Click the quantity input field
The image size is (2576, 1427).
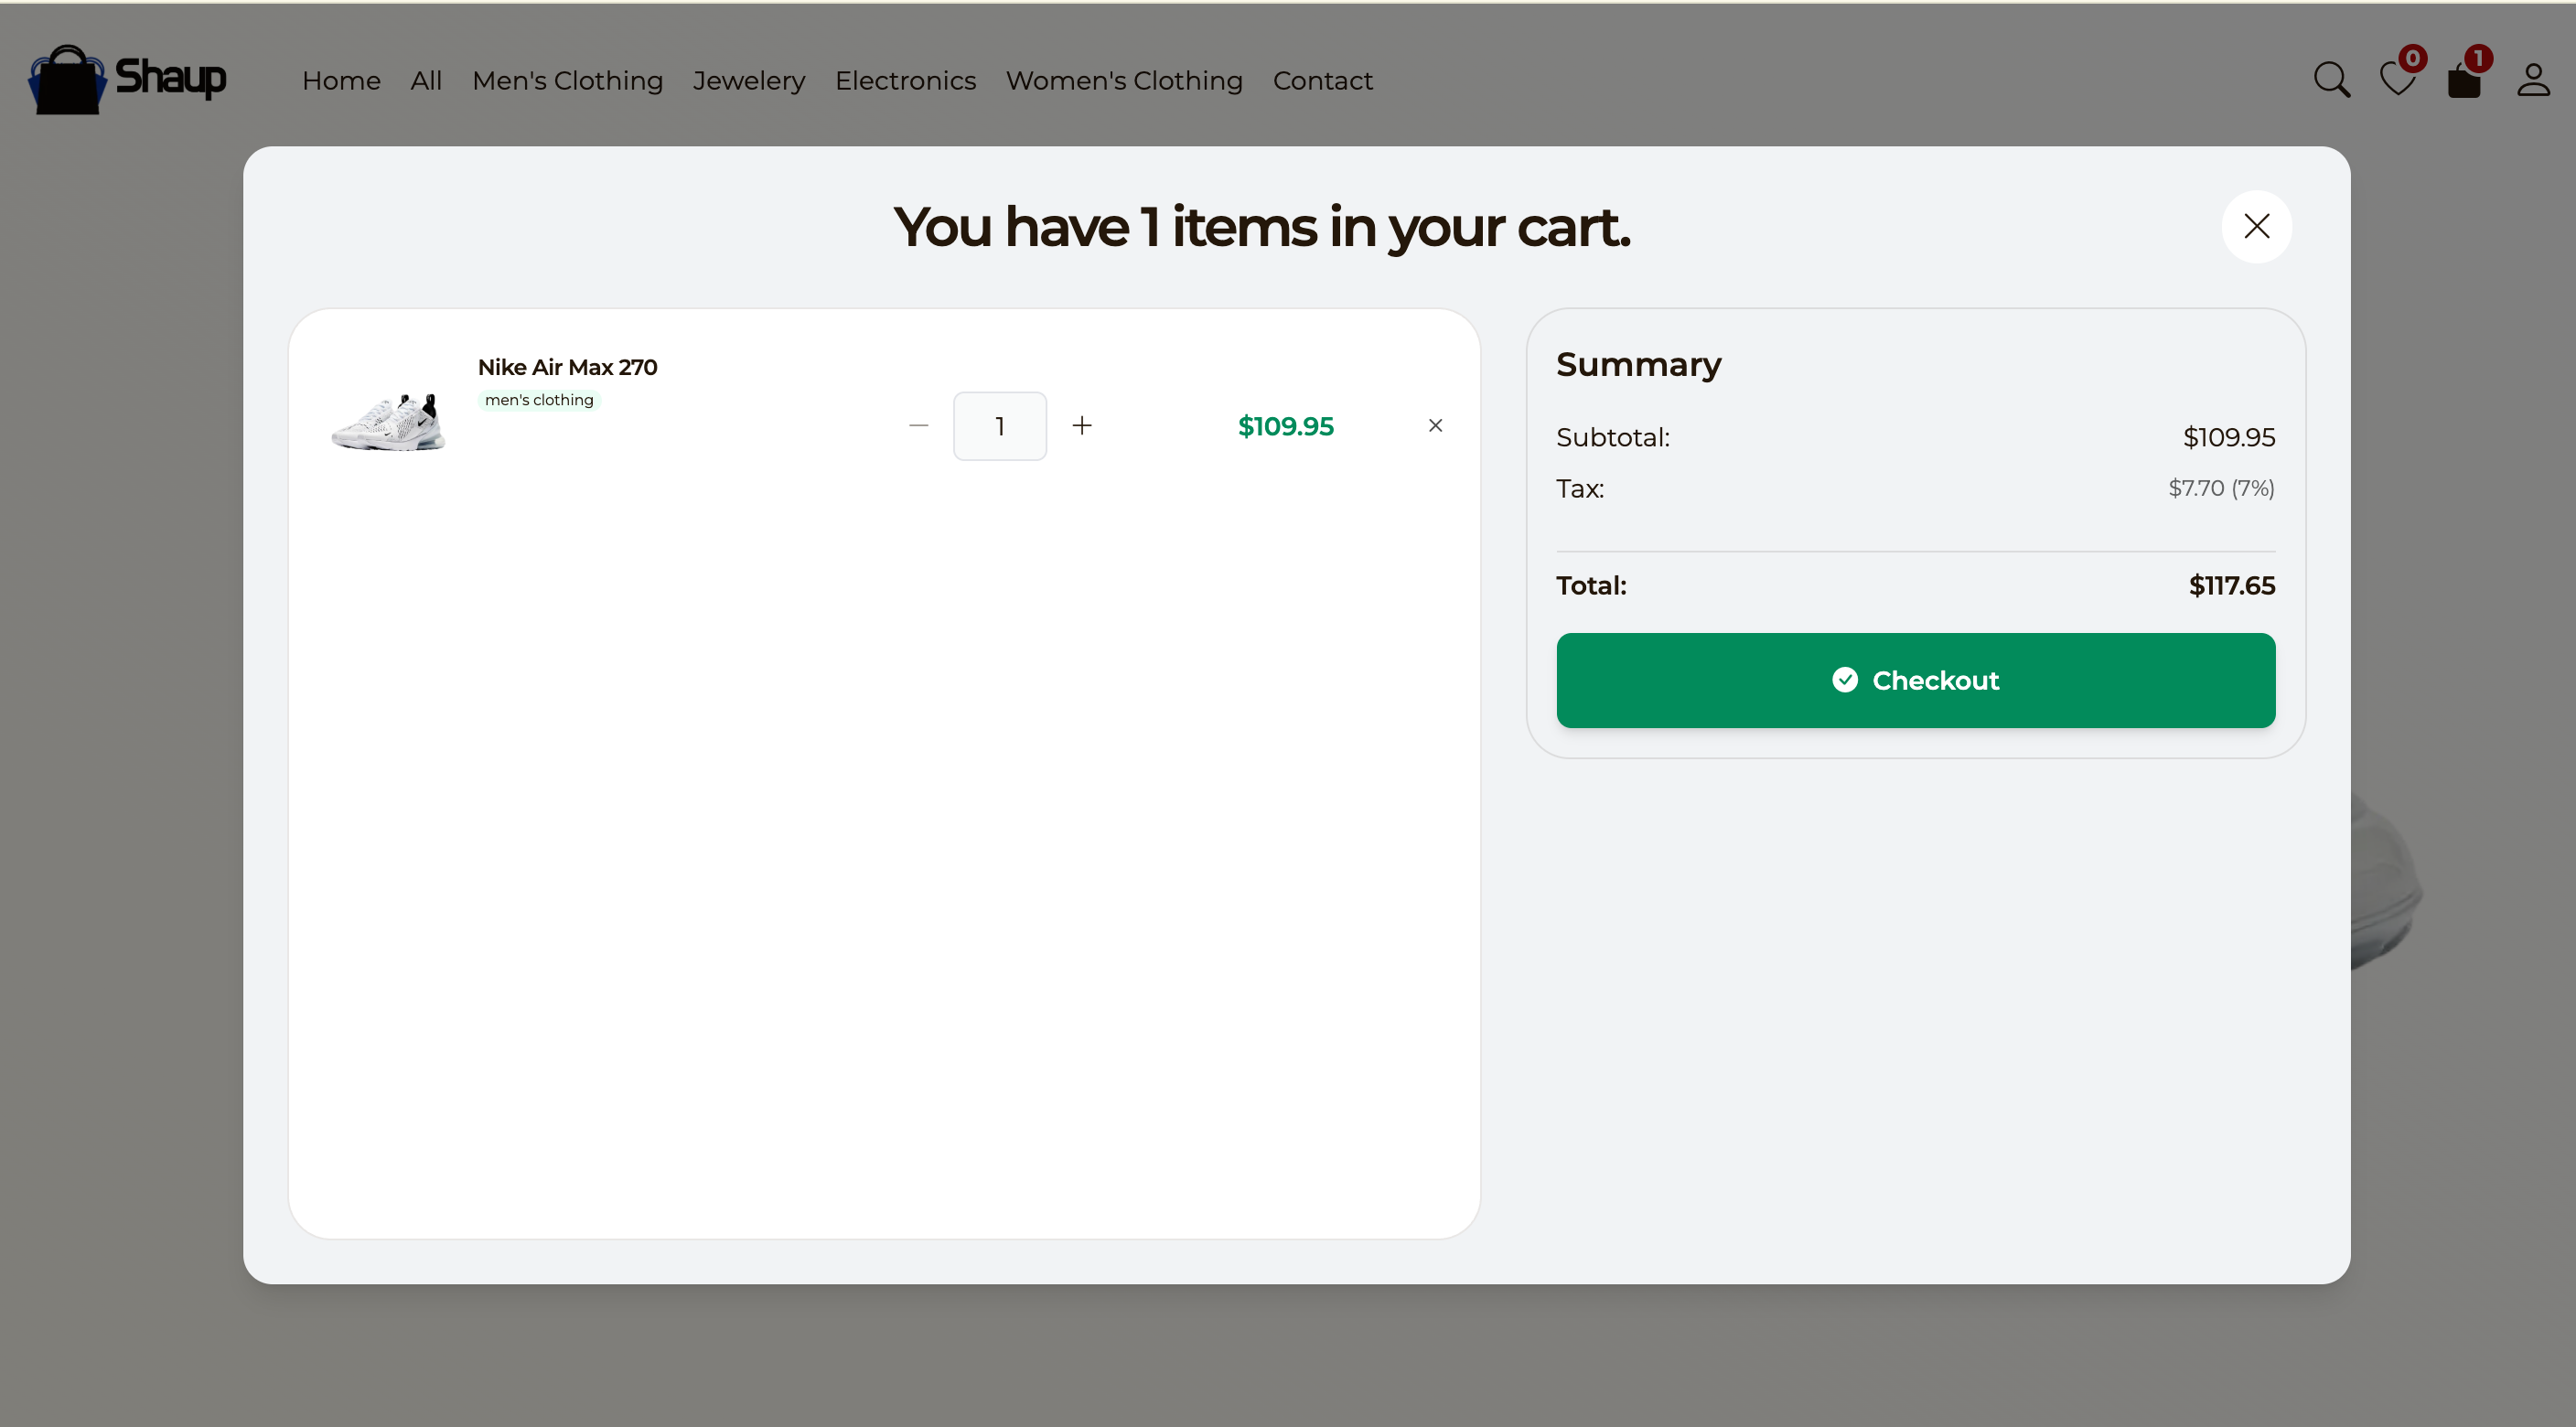tap(999, 426)
